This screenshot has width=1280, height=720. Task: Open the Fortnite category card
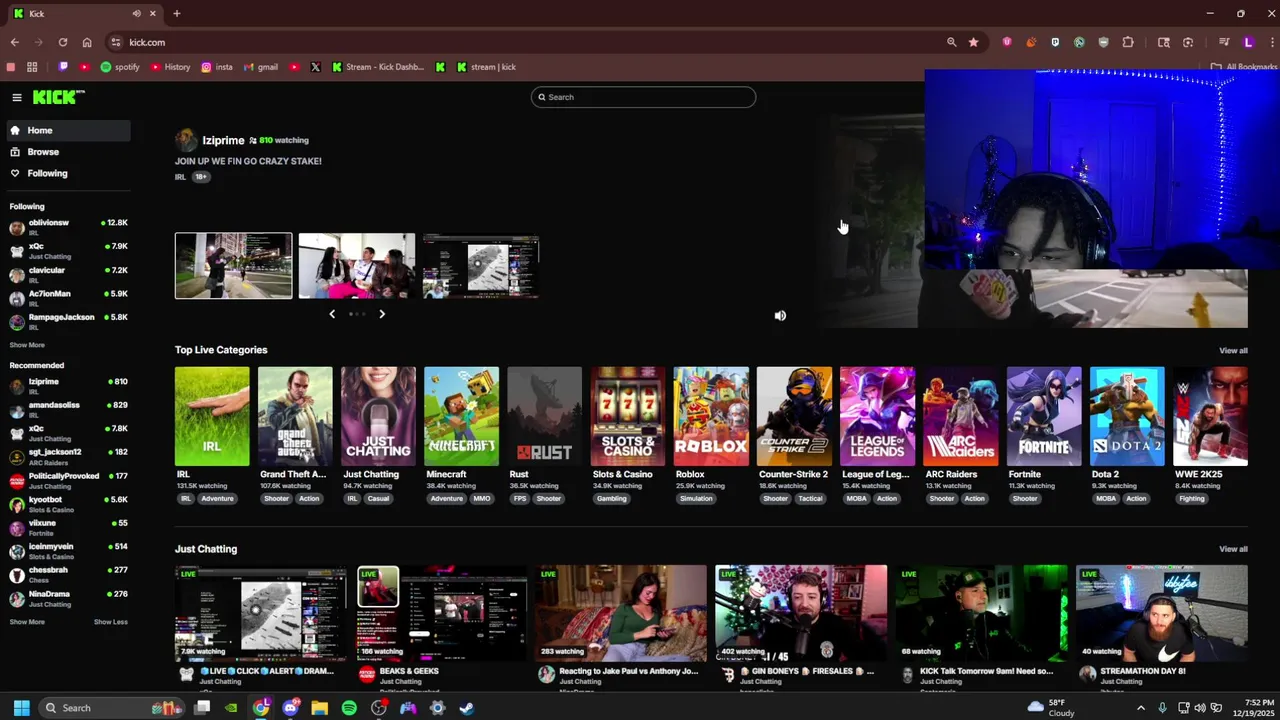point(1044,416)
